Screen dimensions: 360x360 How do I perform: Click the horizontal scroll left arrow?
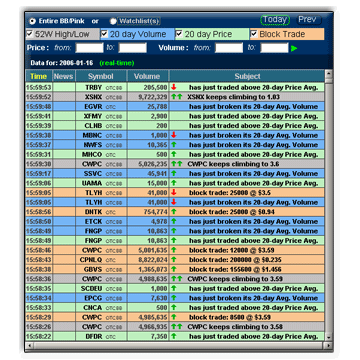pyautogui.click(x=29, y=345)
